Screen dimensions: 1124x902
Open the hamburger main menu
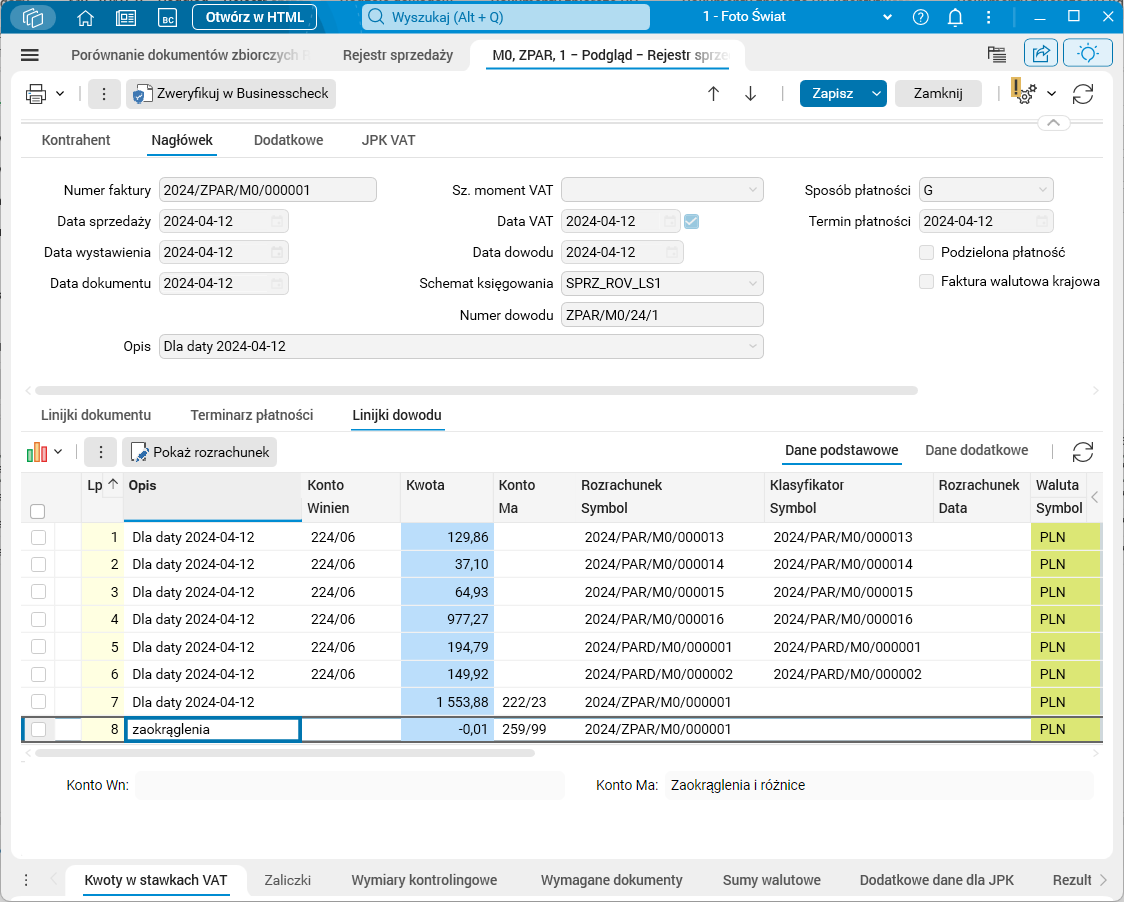coord(29,56)
